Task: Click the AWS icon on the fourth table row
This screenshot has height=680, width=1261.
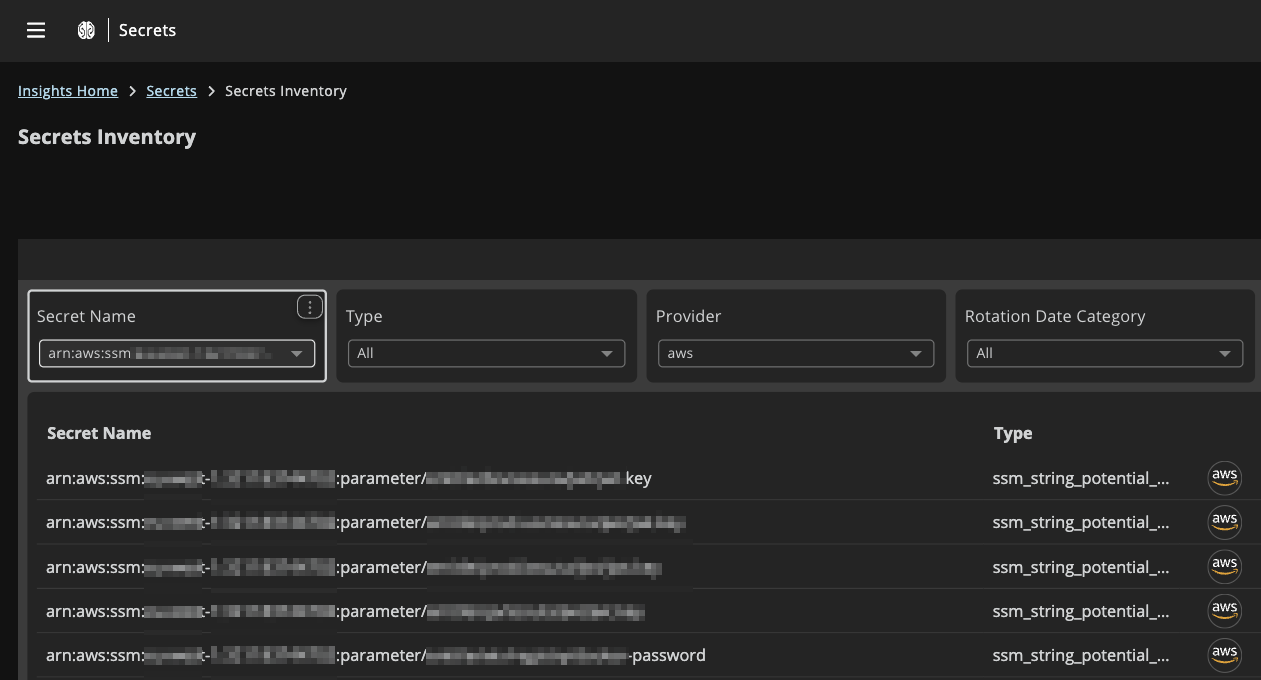Action: [x=1224, y=610]
